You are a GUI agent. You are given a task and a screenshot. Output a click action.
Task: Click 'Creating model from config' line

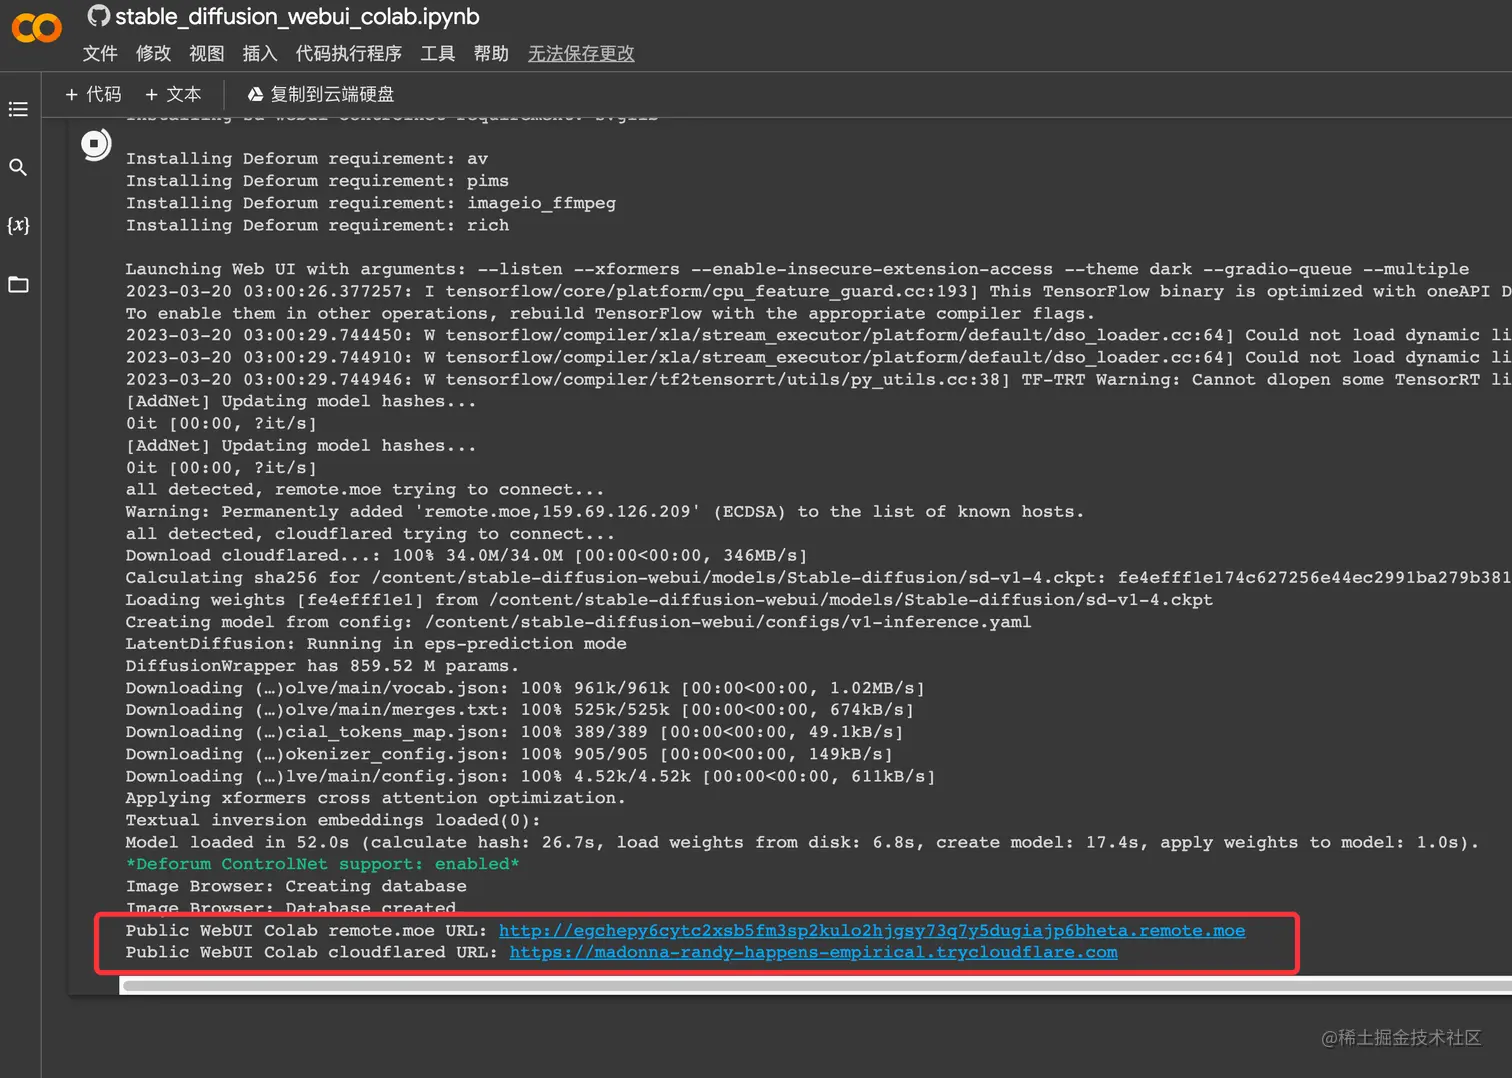tap(578, 622)
